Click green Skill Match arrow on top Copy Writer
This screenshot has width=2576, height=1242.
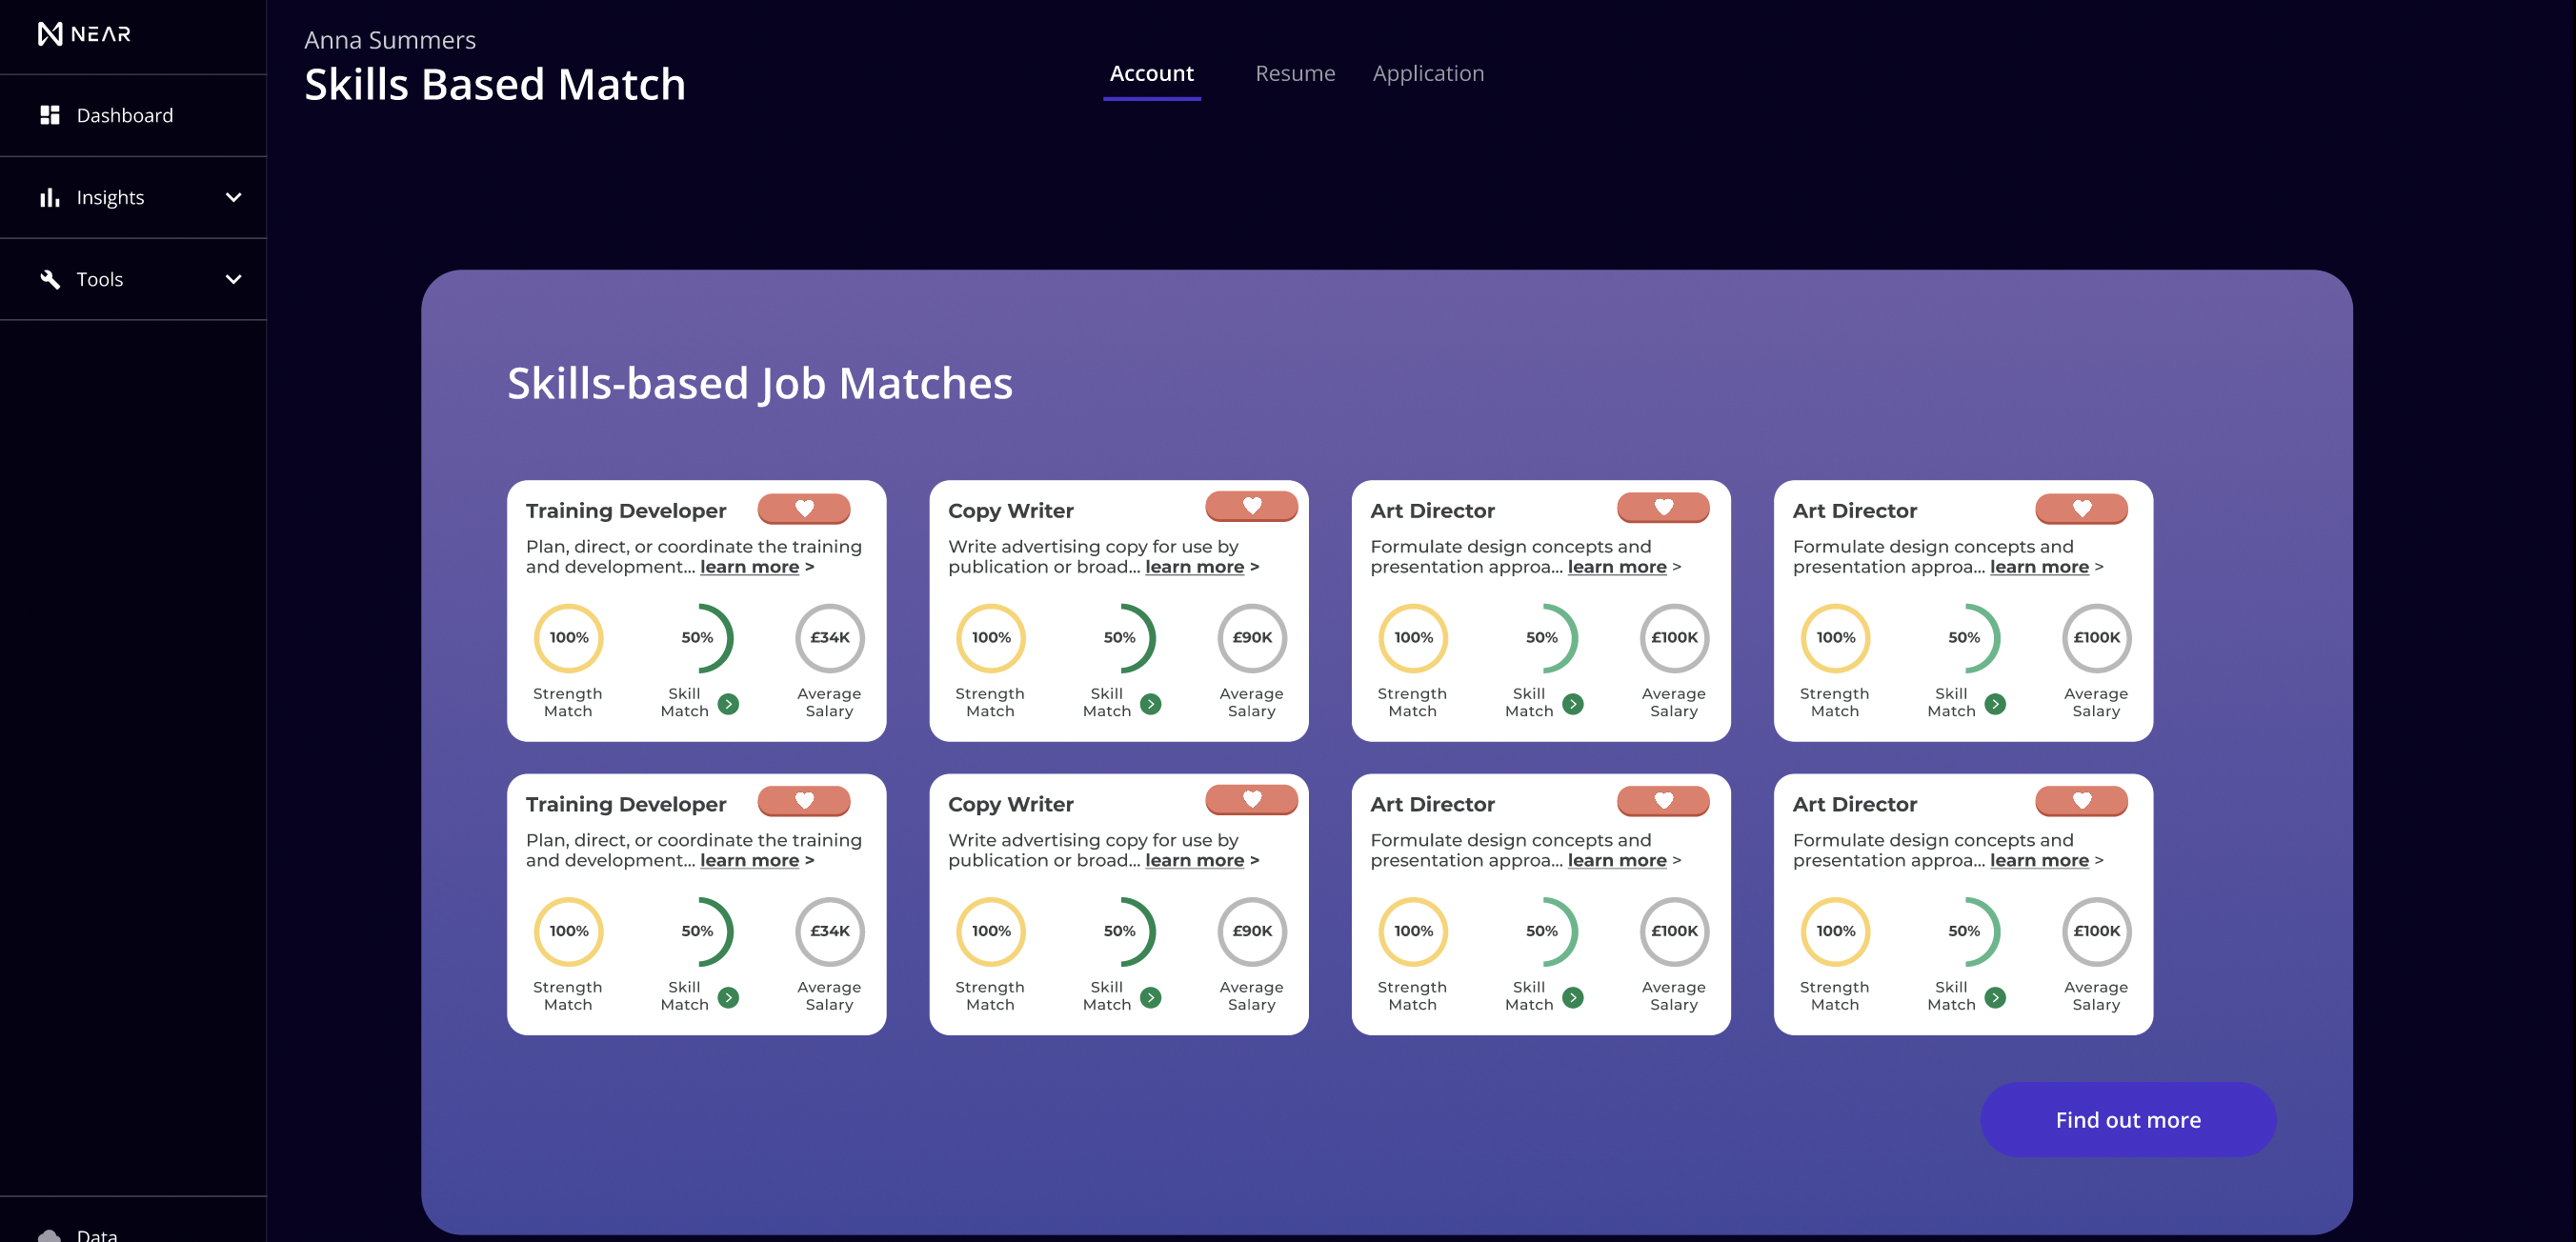click(x=1151, y=704)
